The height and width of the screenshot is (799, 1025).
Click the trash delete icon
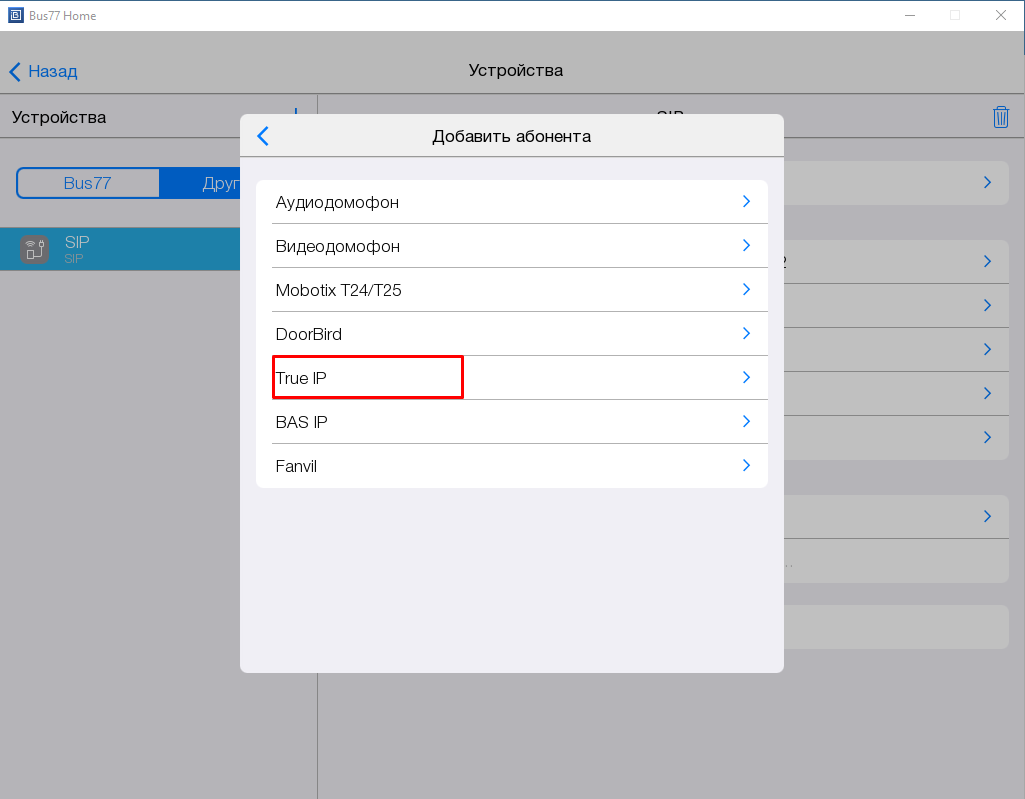[1000, 117]
